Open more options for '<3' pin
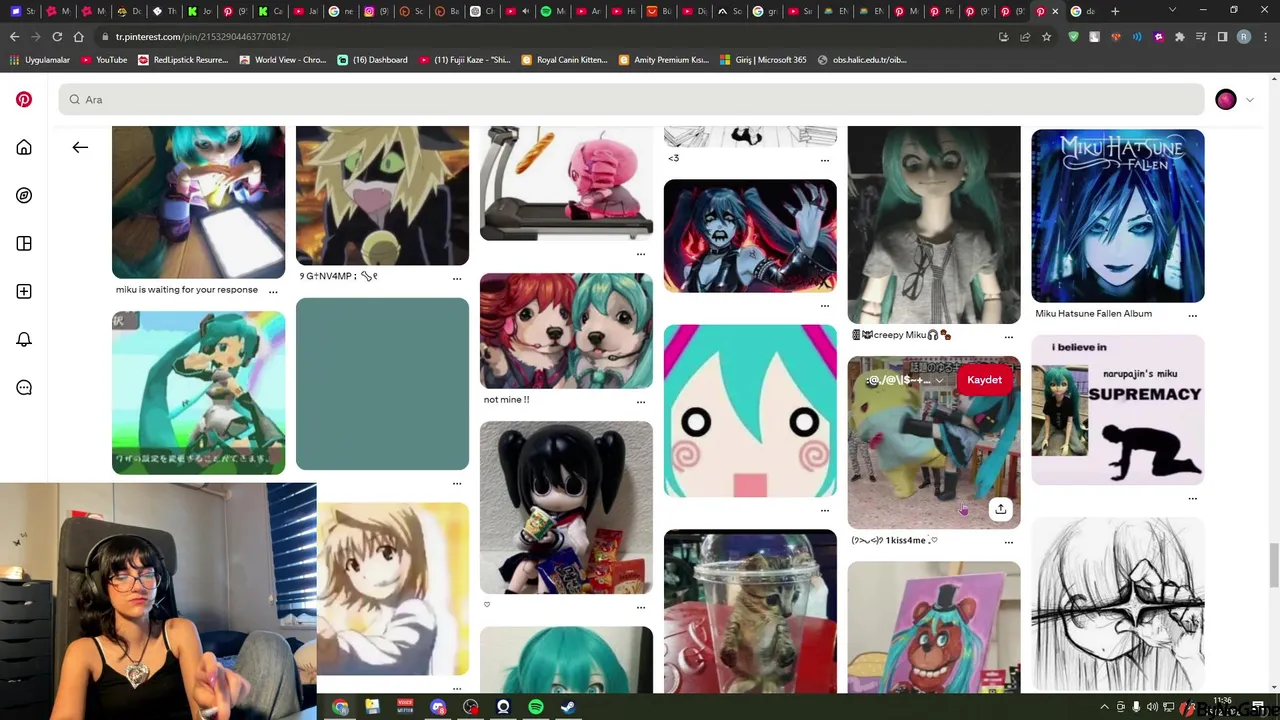The width and height of the screenshot is (1280, 720). pos(825,159)
